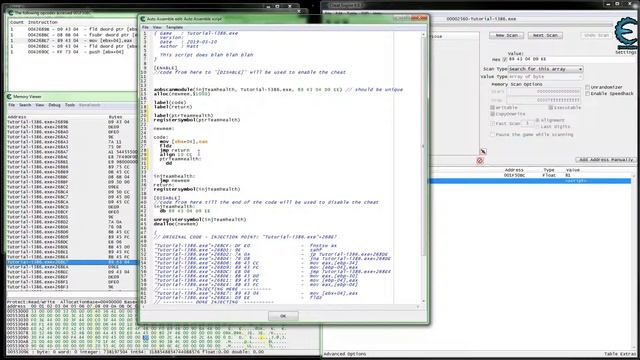Click the Type column header in address list

(x=549, y=170)
